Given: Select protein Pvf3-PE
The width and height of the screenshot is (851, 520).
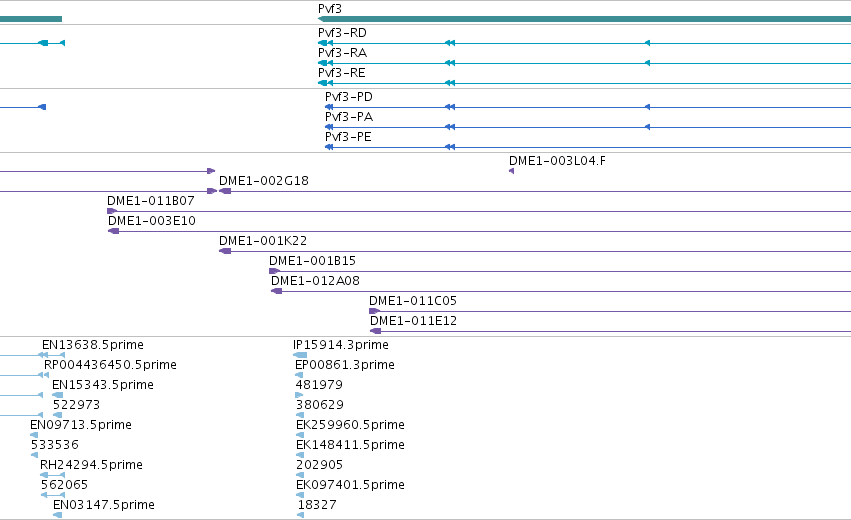Looking at the screenshot, I should pyautogui.click(x=348, y=137).
